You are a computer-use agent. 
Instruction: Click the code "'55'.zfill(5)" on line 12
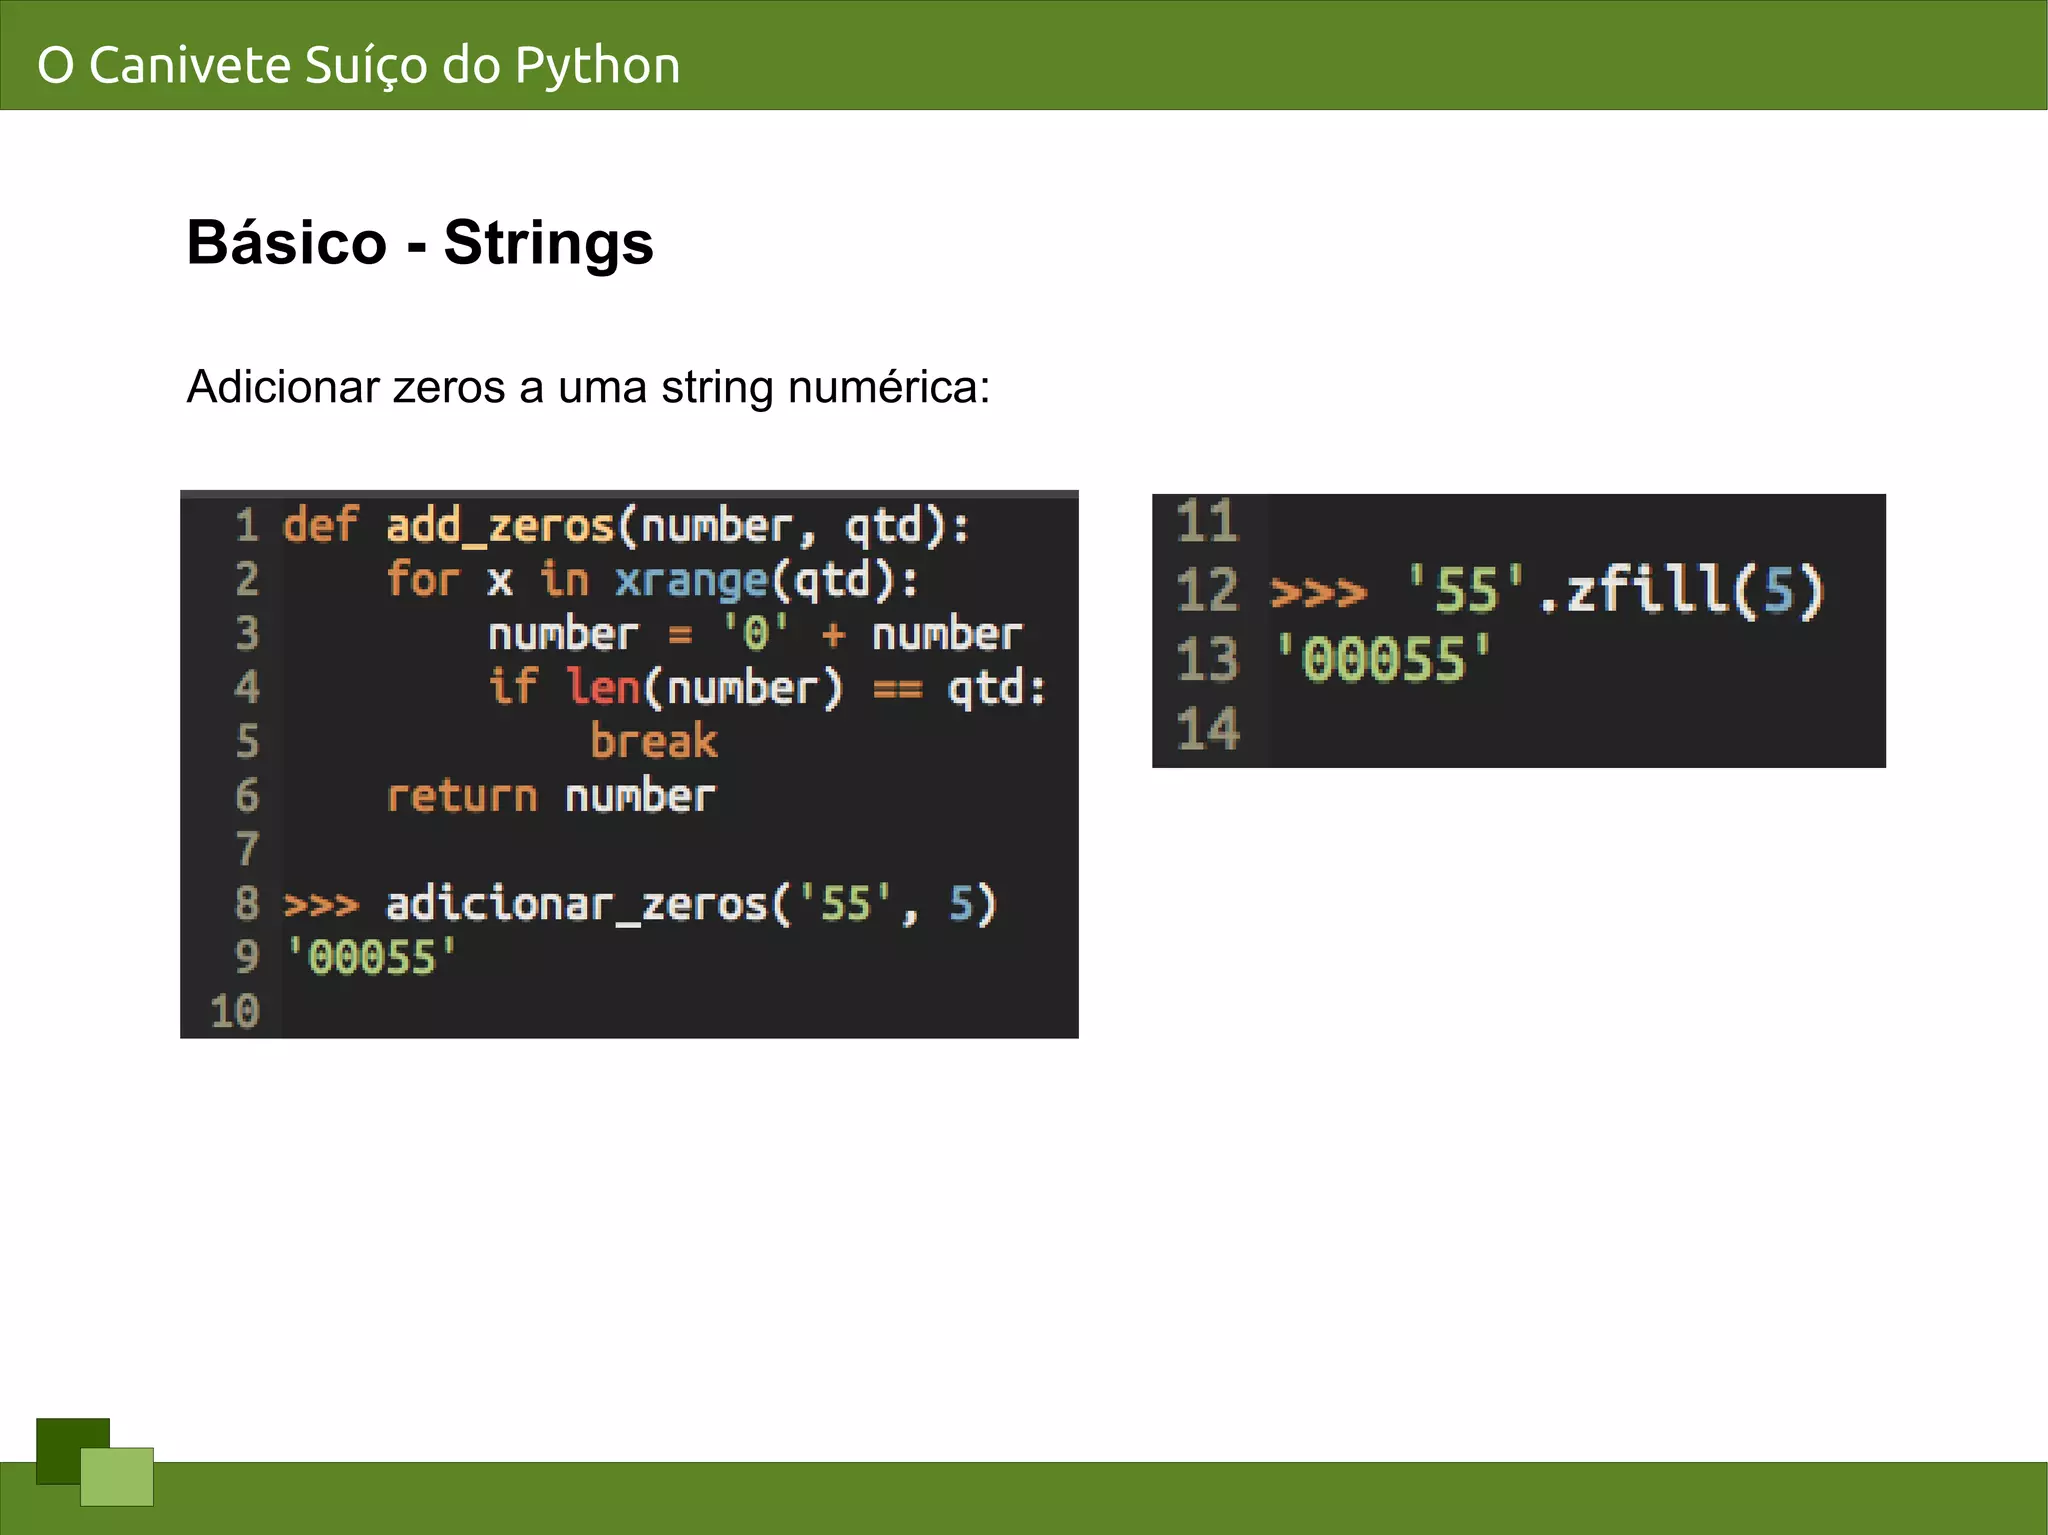point(1615,589)
